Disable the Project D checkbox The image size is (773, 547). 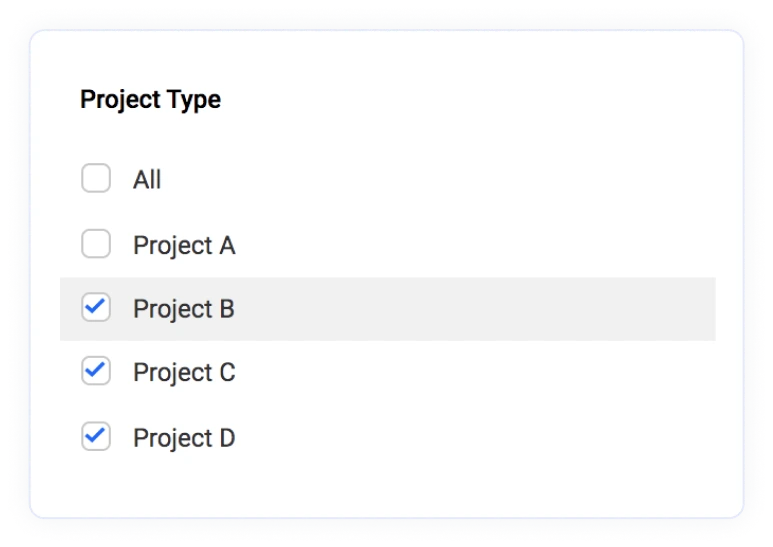tap(96, 436)
